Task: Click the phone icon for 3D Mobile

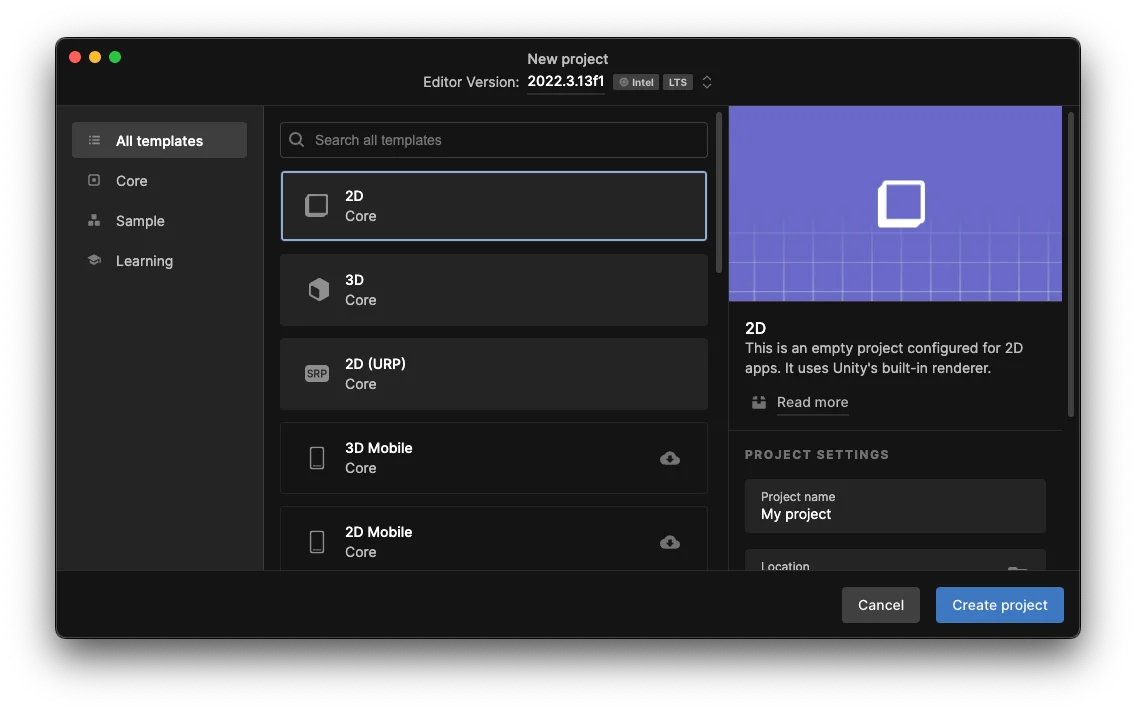Action: pos(317,458)
